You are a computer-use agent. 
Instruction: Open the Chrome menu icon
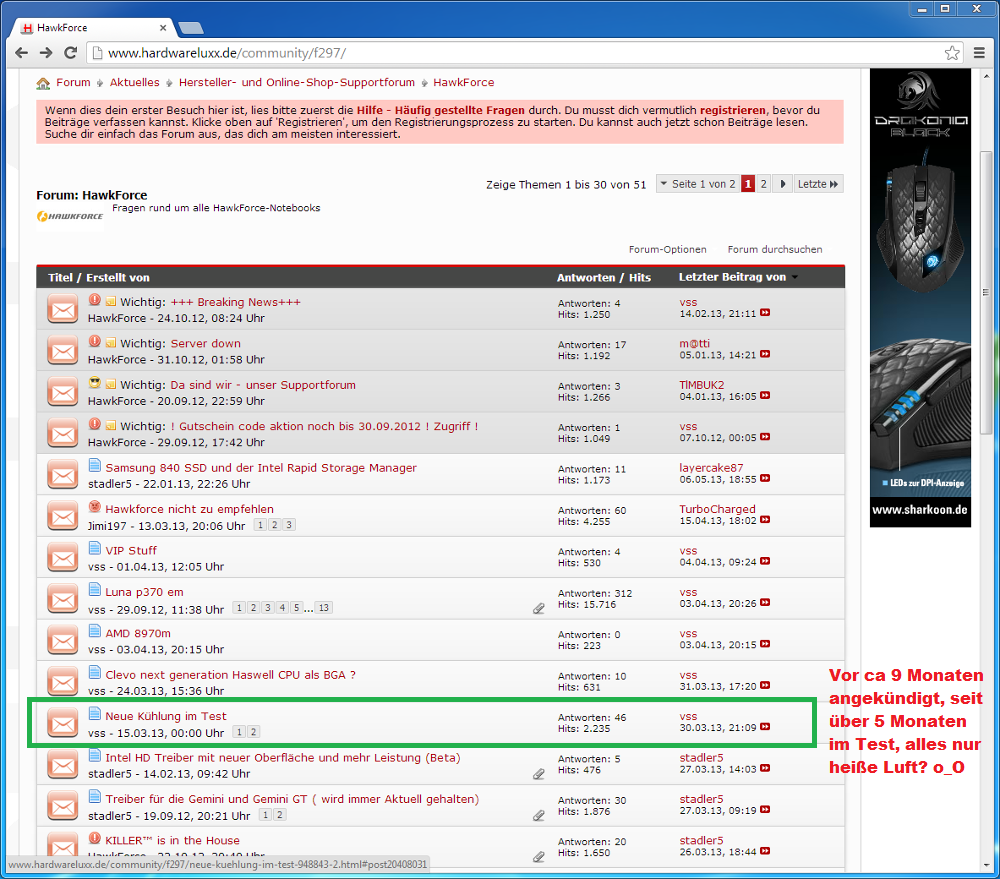[979, 53]
